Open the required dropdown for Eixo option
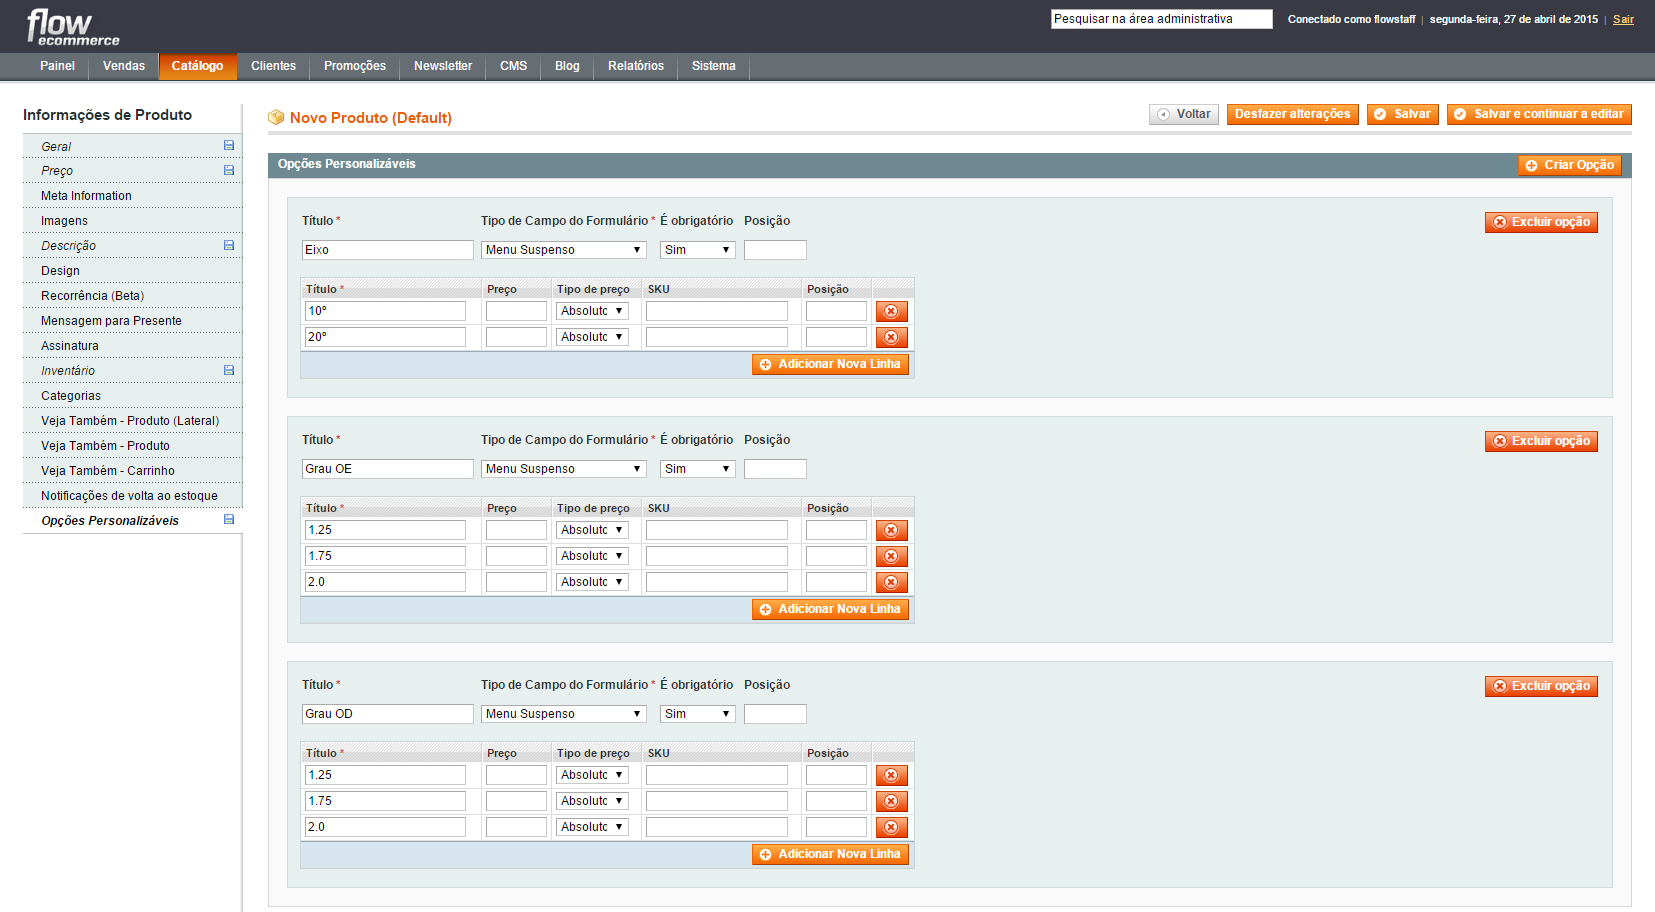 [x=698, y=250]
